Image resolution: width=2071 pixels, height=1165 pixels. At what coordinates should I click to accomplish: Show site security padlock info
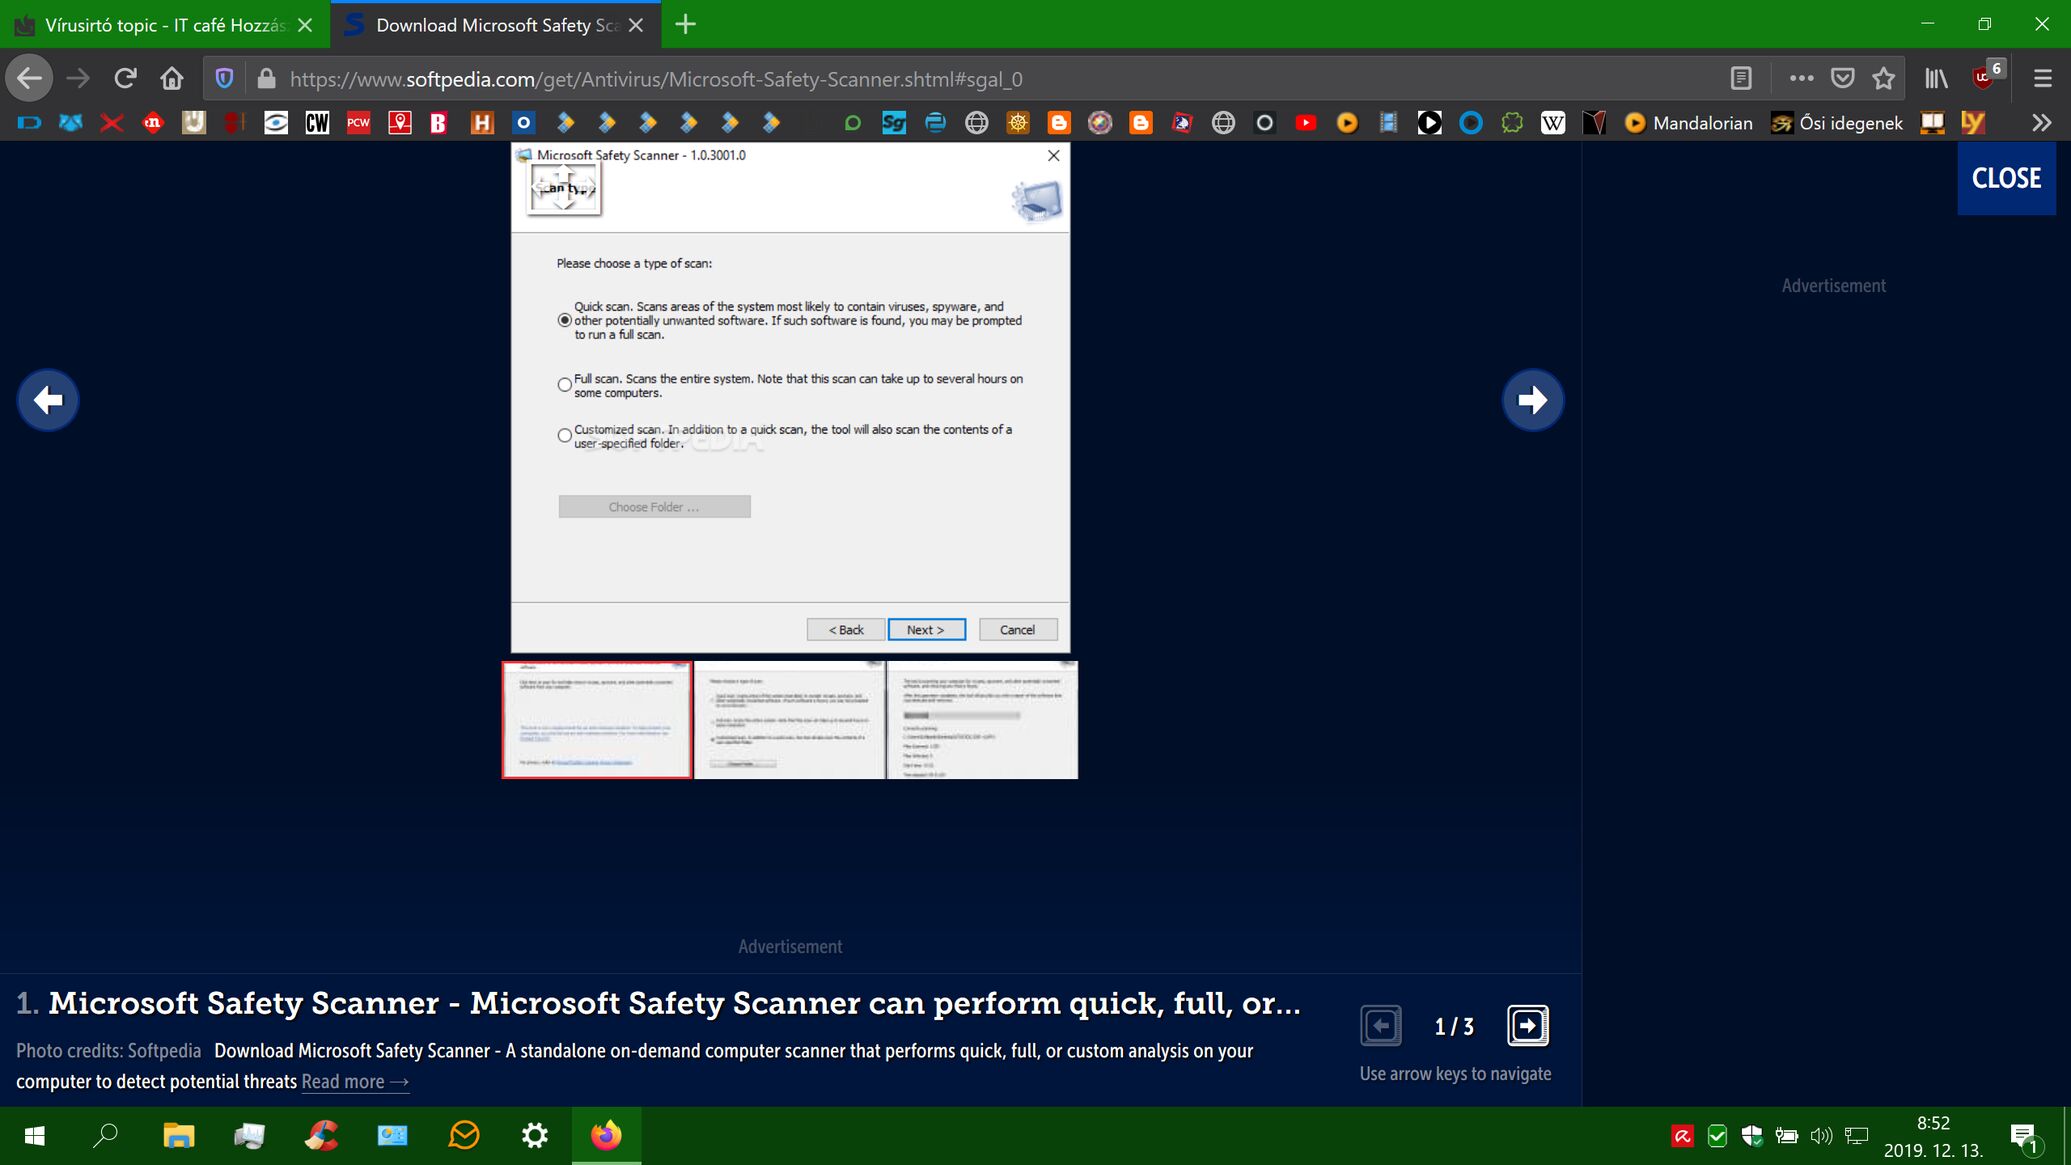[266, 78]
